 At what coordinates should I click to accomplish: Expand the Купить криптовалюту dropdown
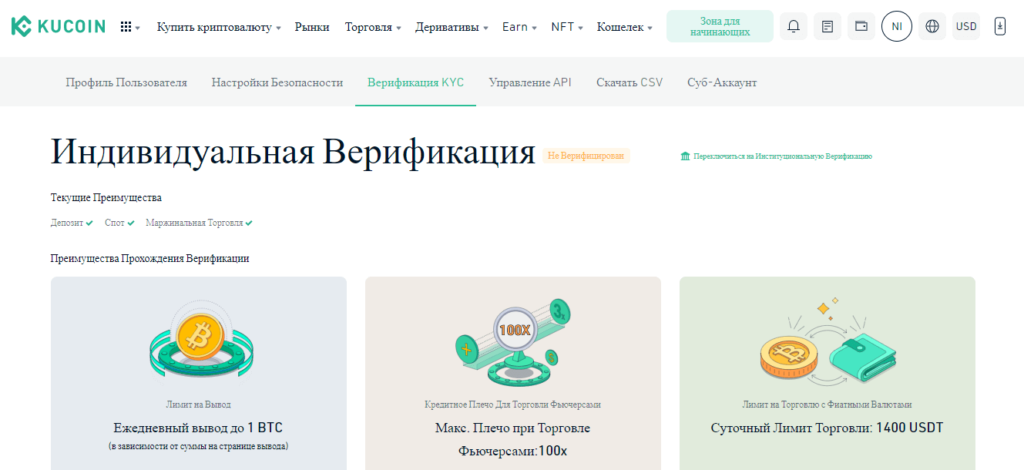218,27
